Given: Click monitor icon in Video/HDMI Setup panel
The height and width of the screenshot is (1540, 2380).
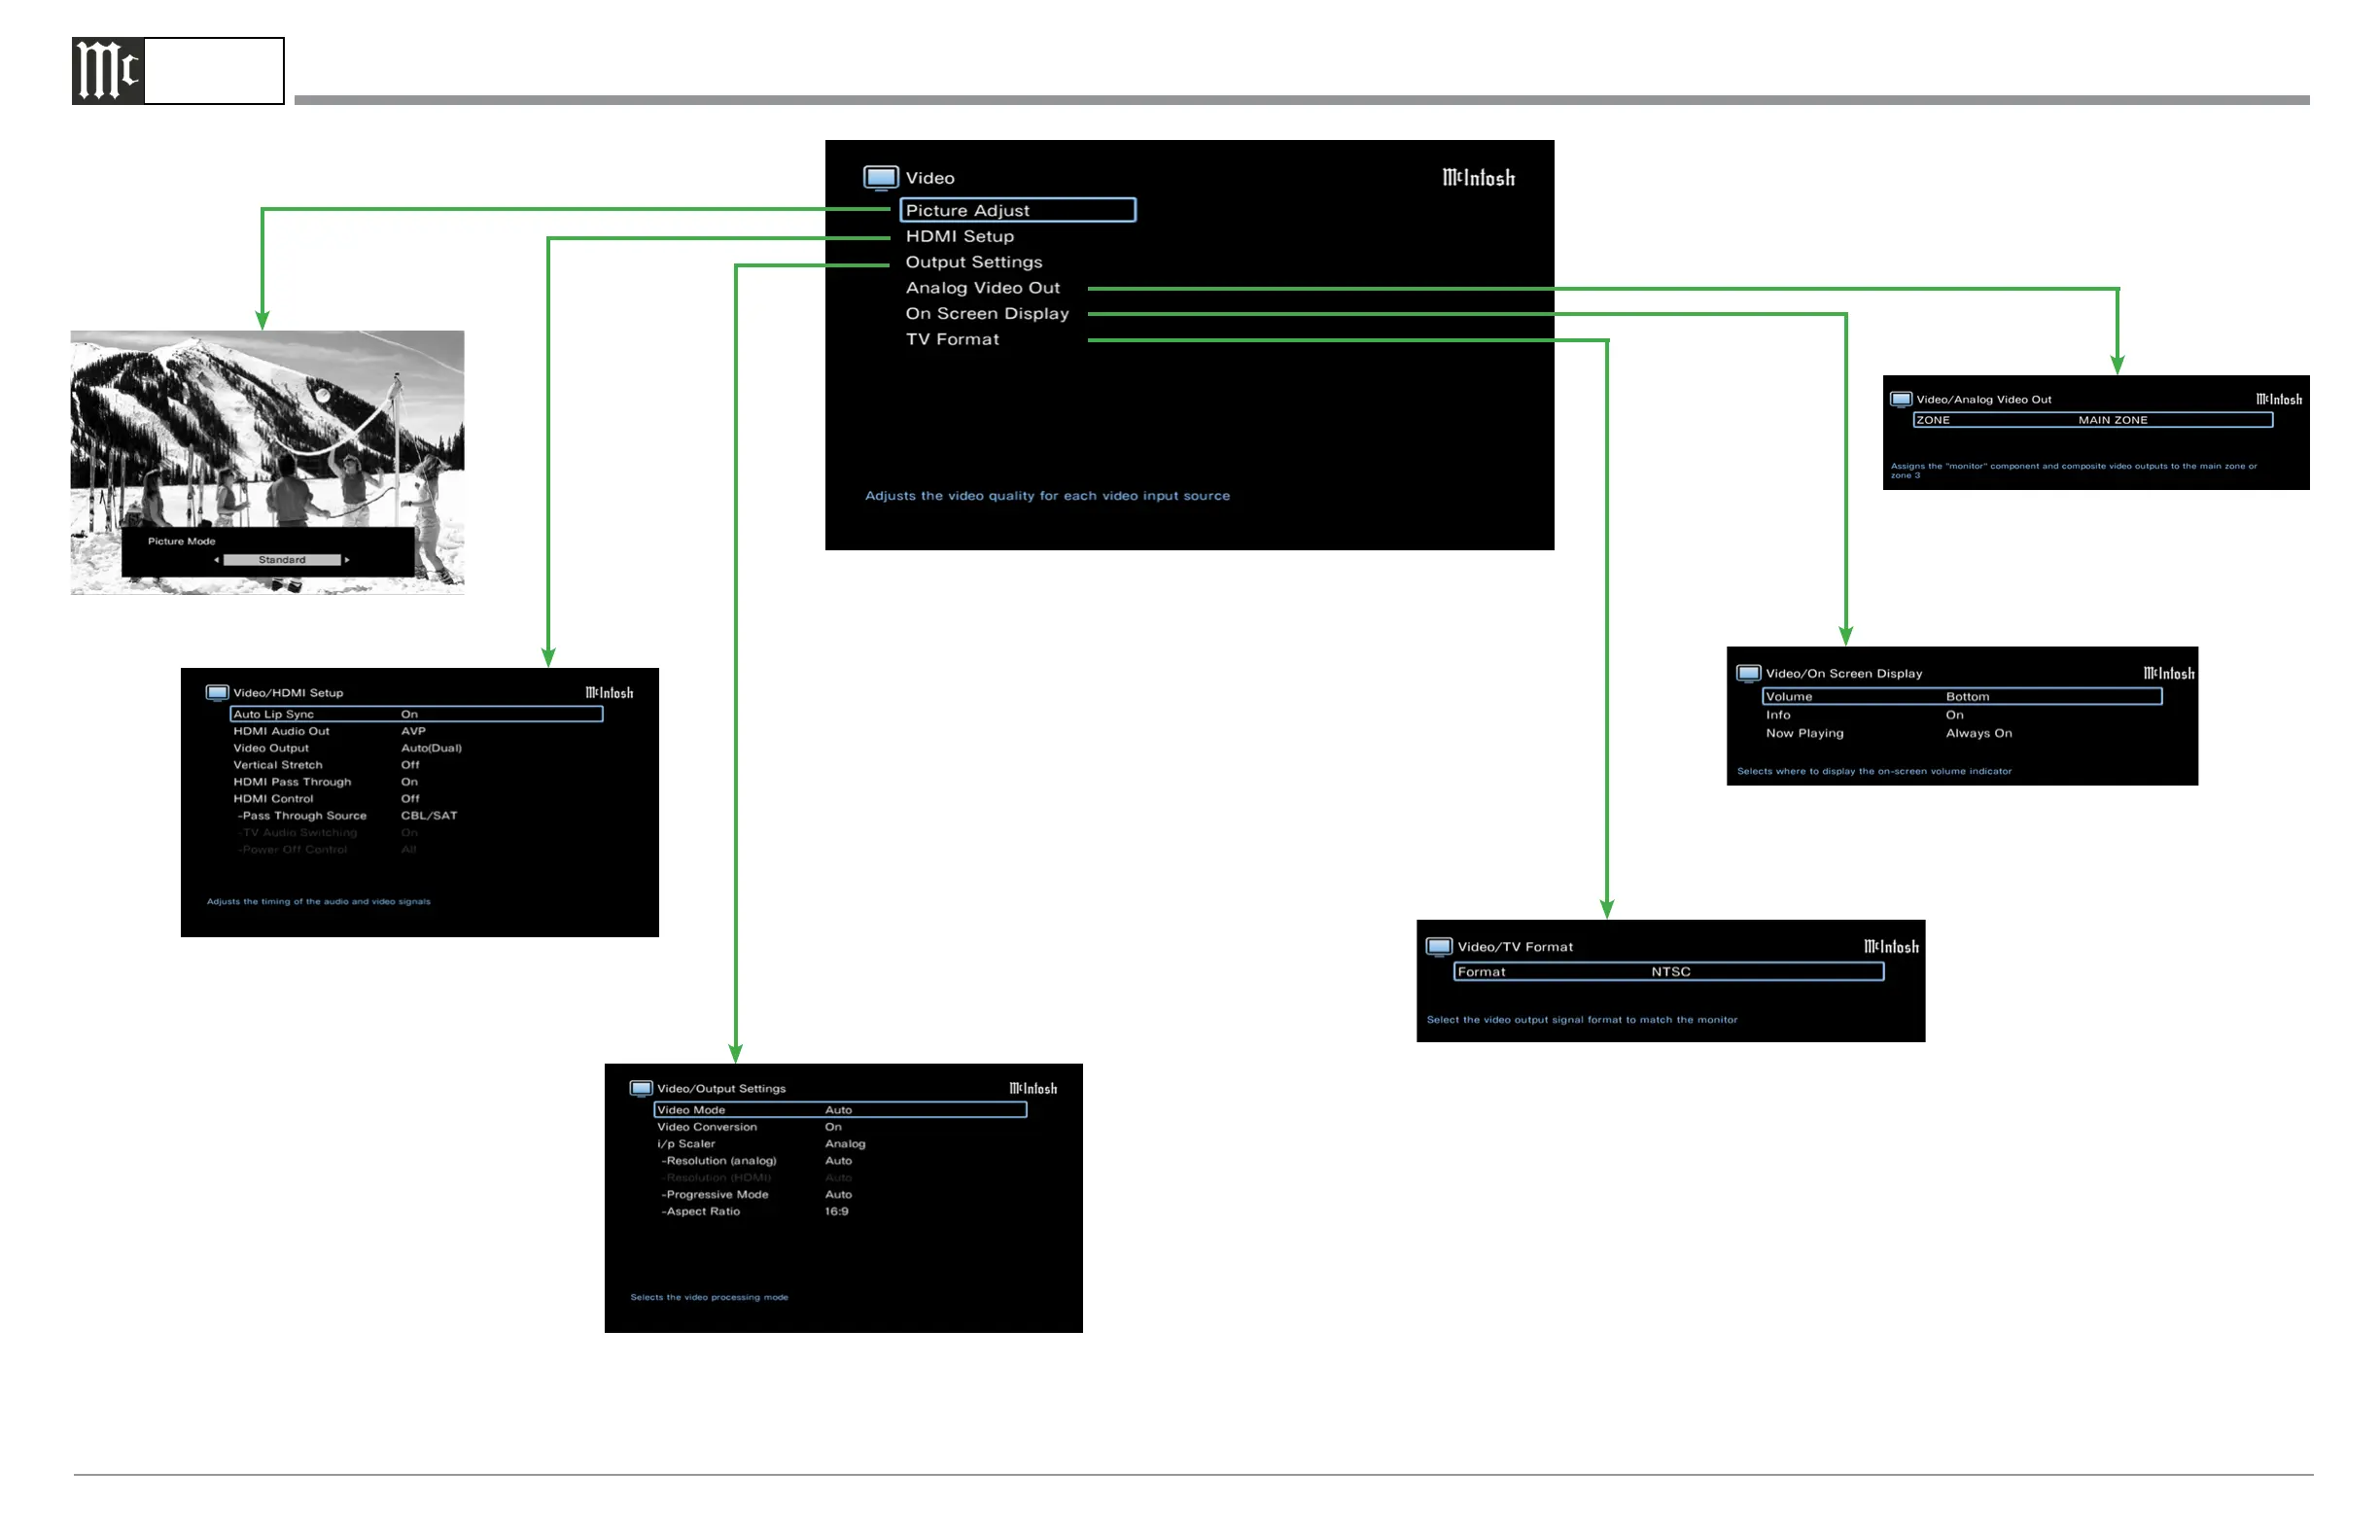Looking at the screenshot, I should point(217,692).
